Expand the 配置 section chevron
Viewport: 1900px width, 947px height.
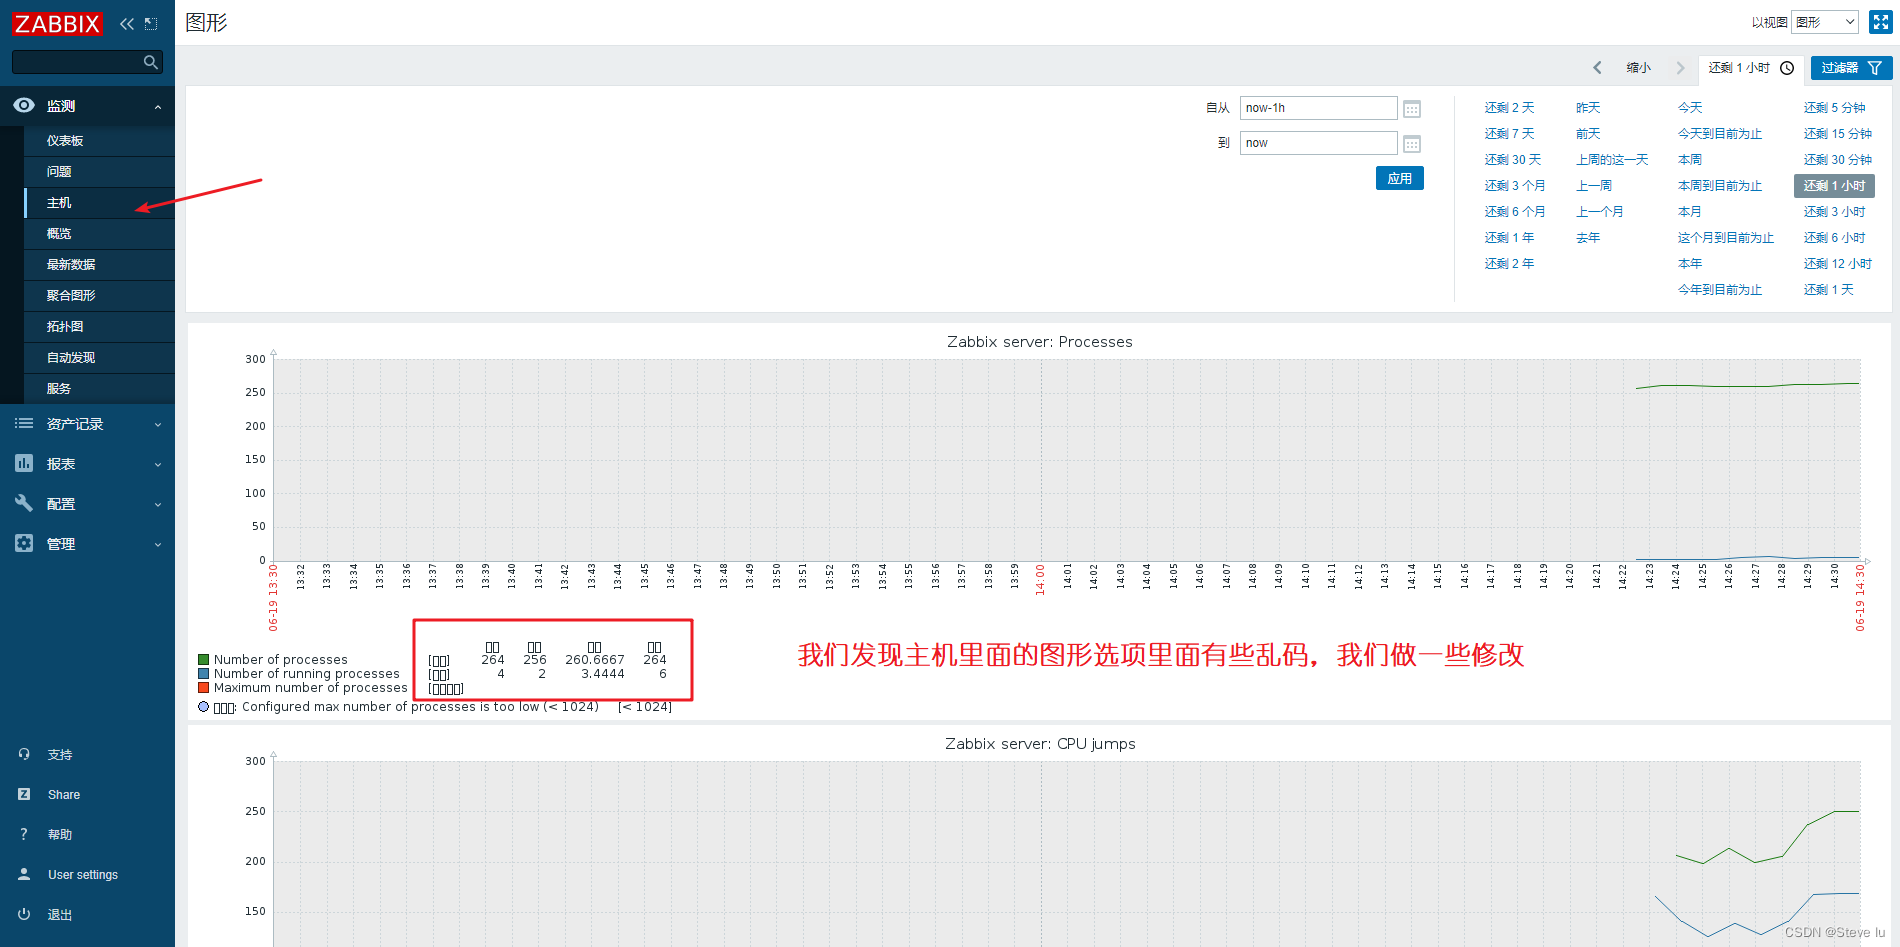click(158, 505)
